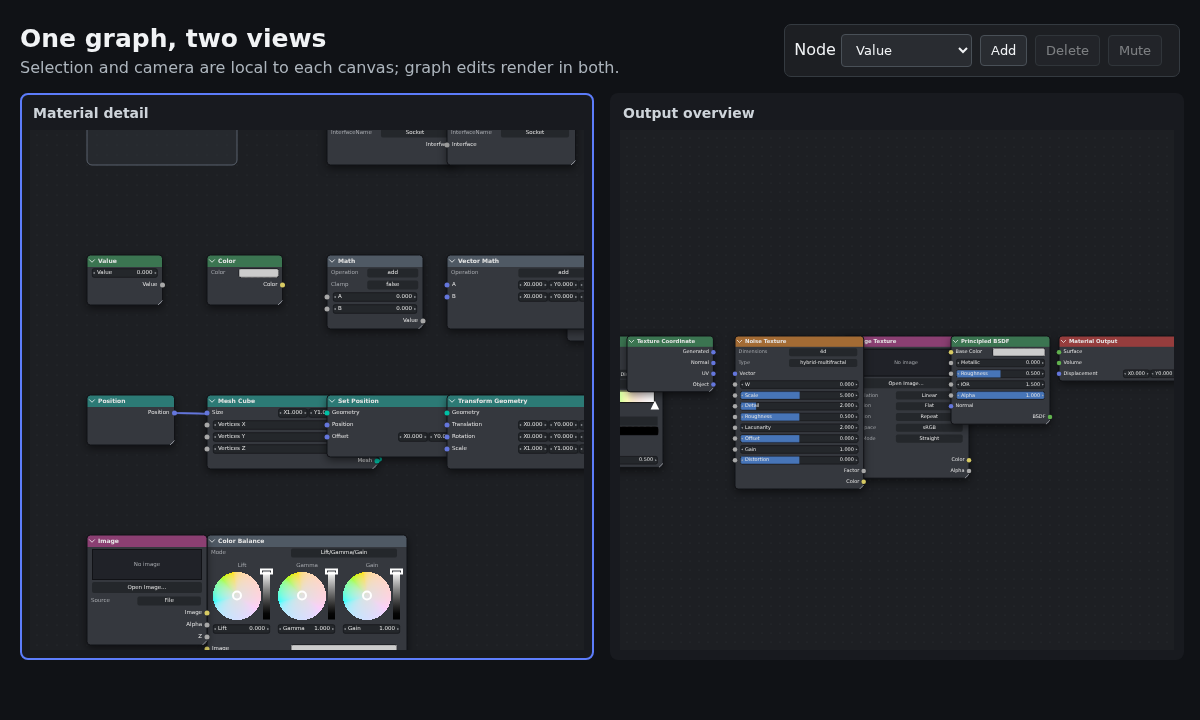Click Noise Texture's Lacunarity field
The height and width of the screenshot is (720, 1200).
coord(799,427)
